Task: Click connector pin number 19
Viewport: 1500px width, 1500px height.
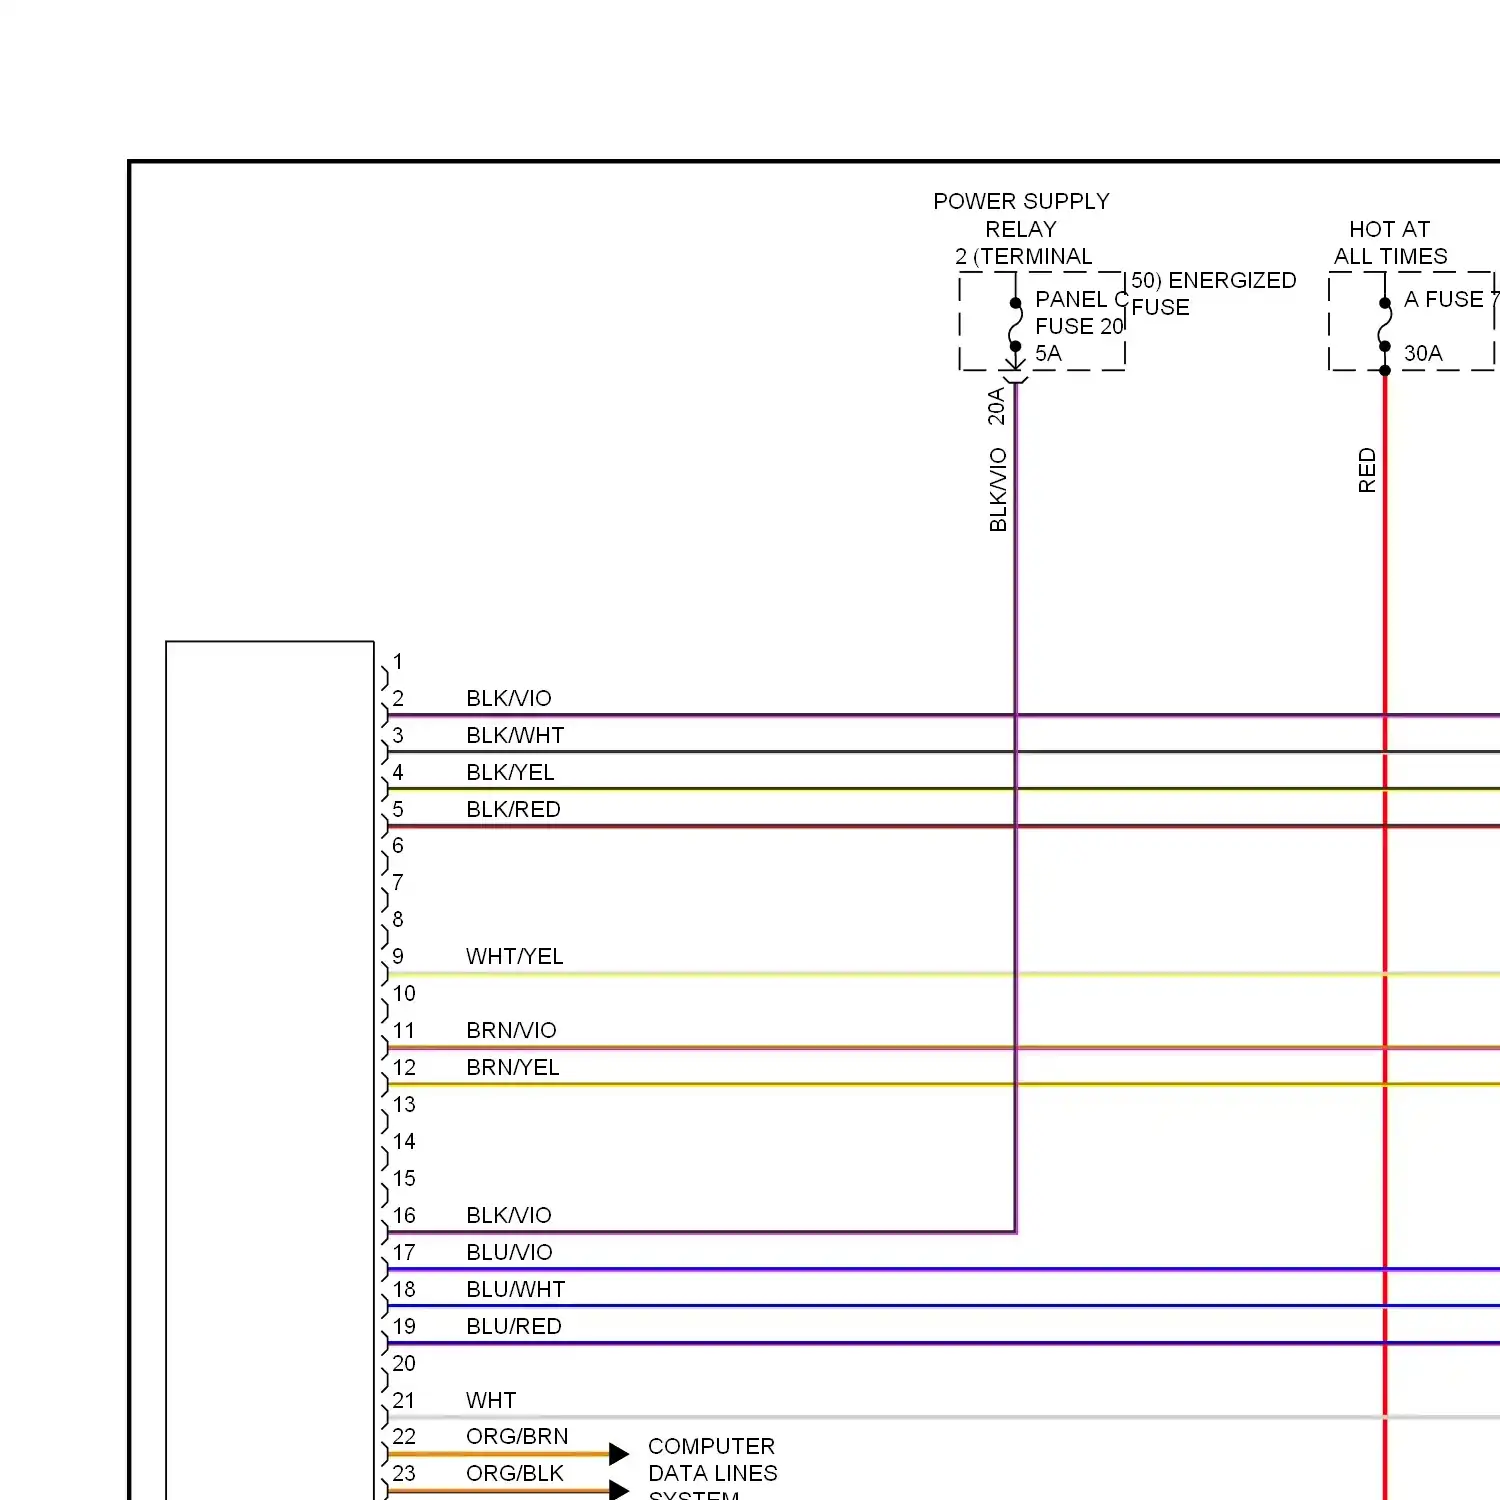Action: click(404, 1326)
